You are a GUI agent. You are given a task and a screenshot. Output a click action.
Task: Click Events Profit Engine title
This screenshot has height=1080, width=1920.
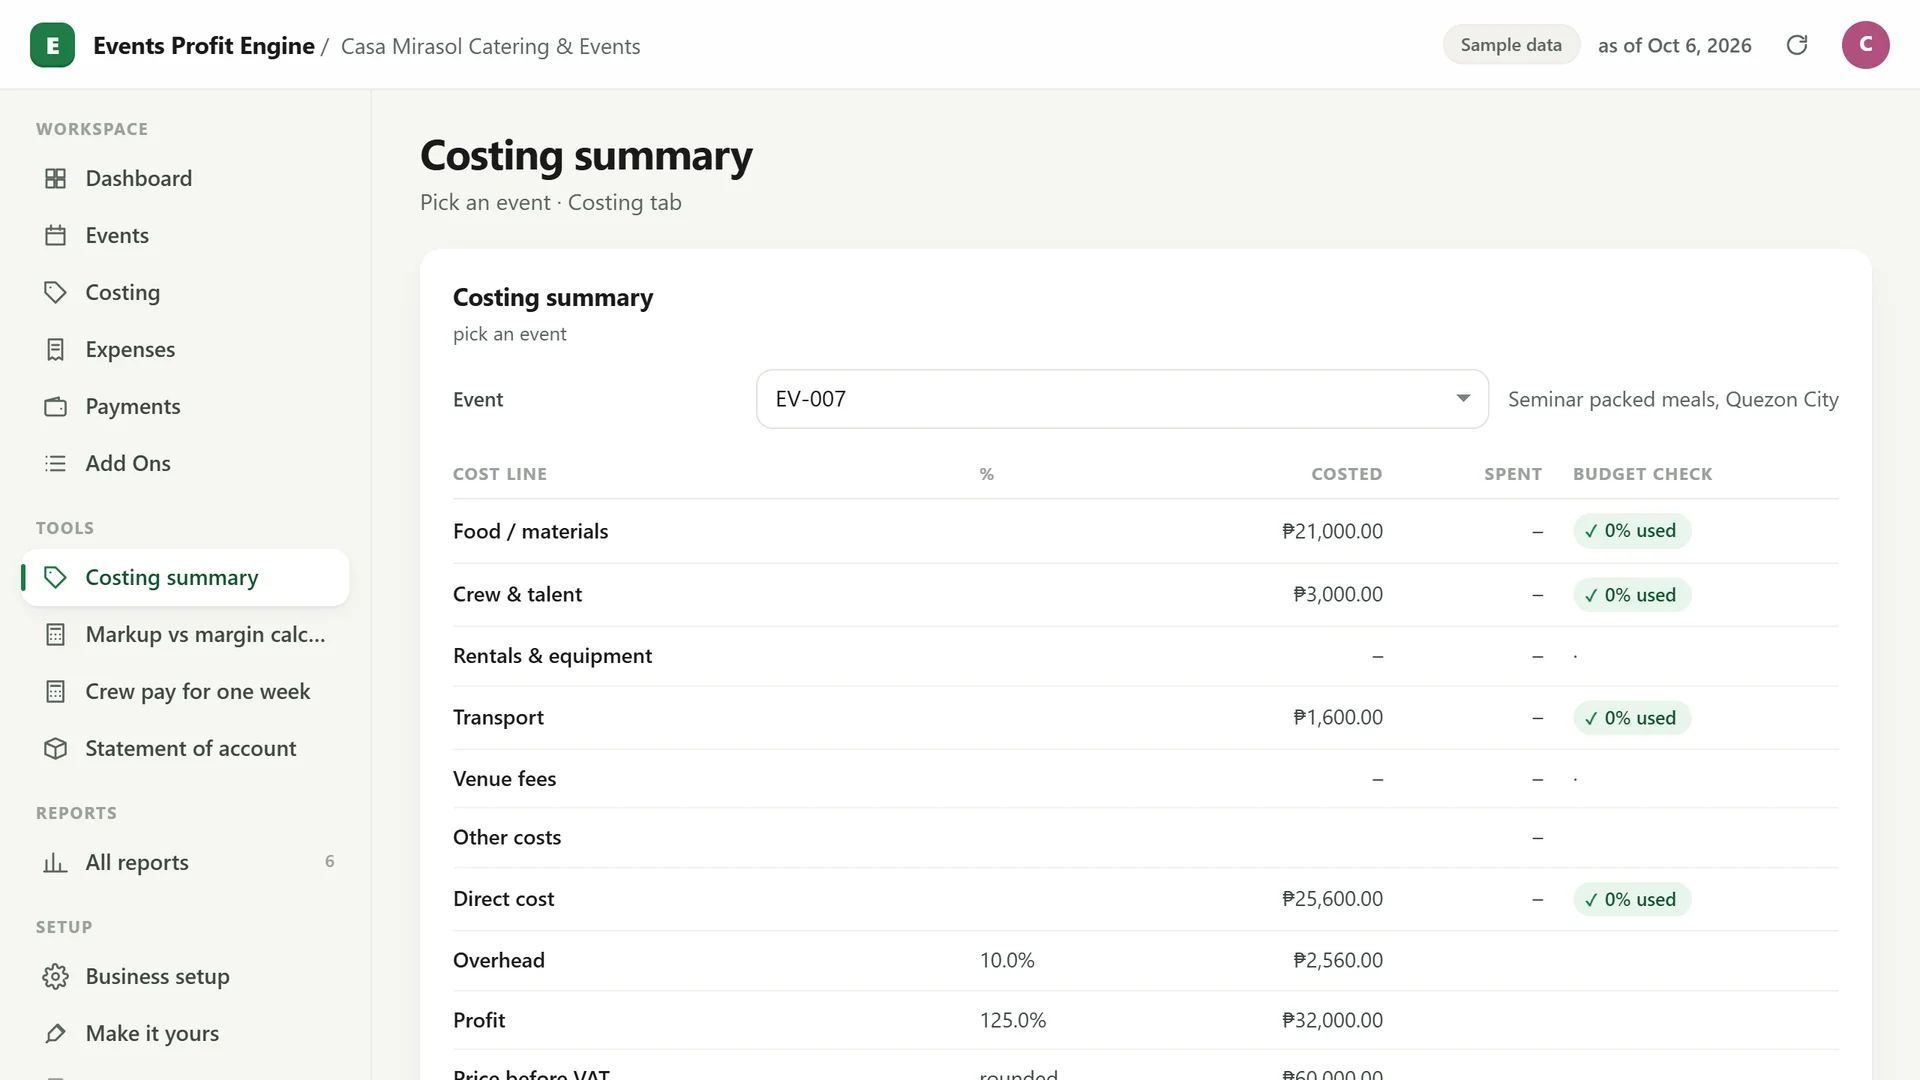204,46
